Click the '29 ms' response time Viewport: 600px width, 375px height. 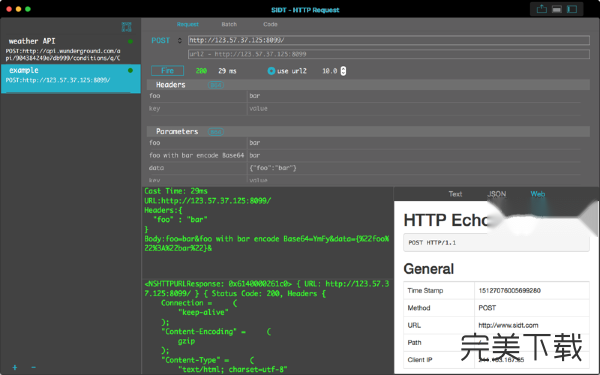[x=227, y=71]
